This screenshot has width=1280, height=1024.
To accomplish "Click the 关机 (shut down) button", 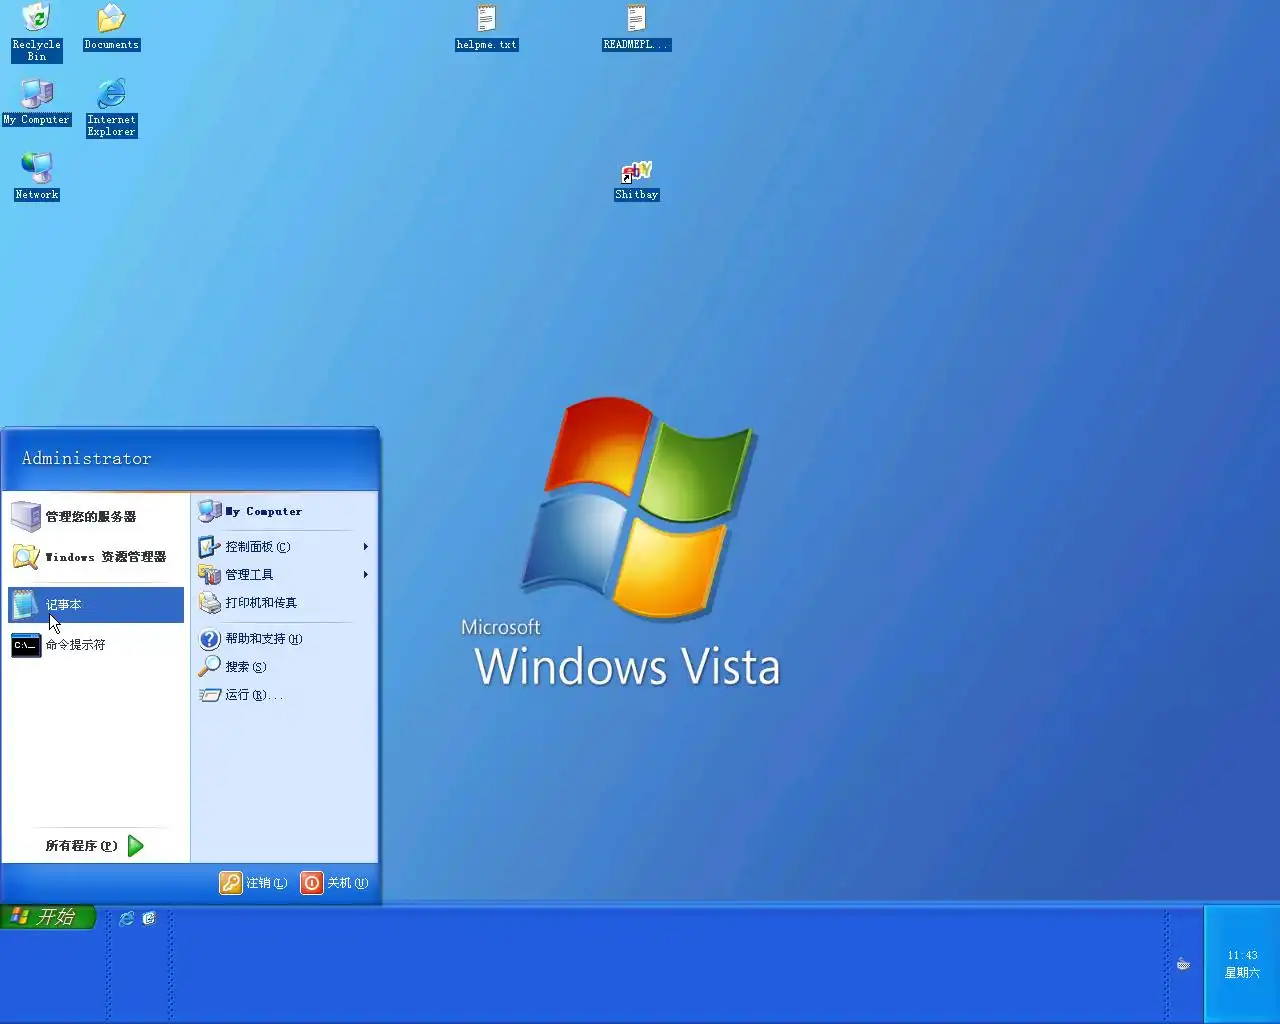I will (x=335, y=883).
